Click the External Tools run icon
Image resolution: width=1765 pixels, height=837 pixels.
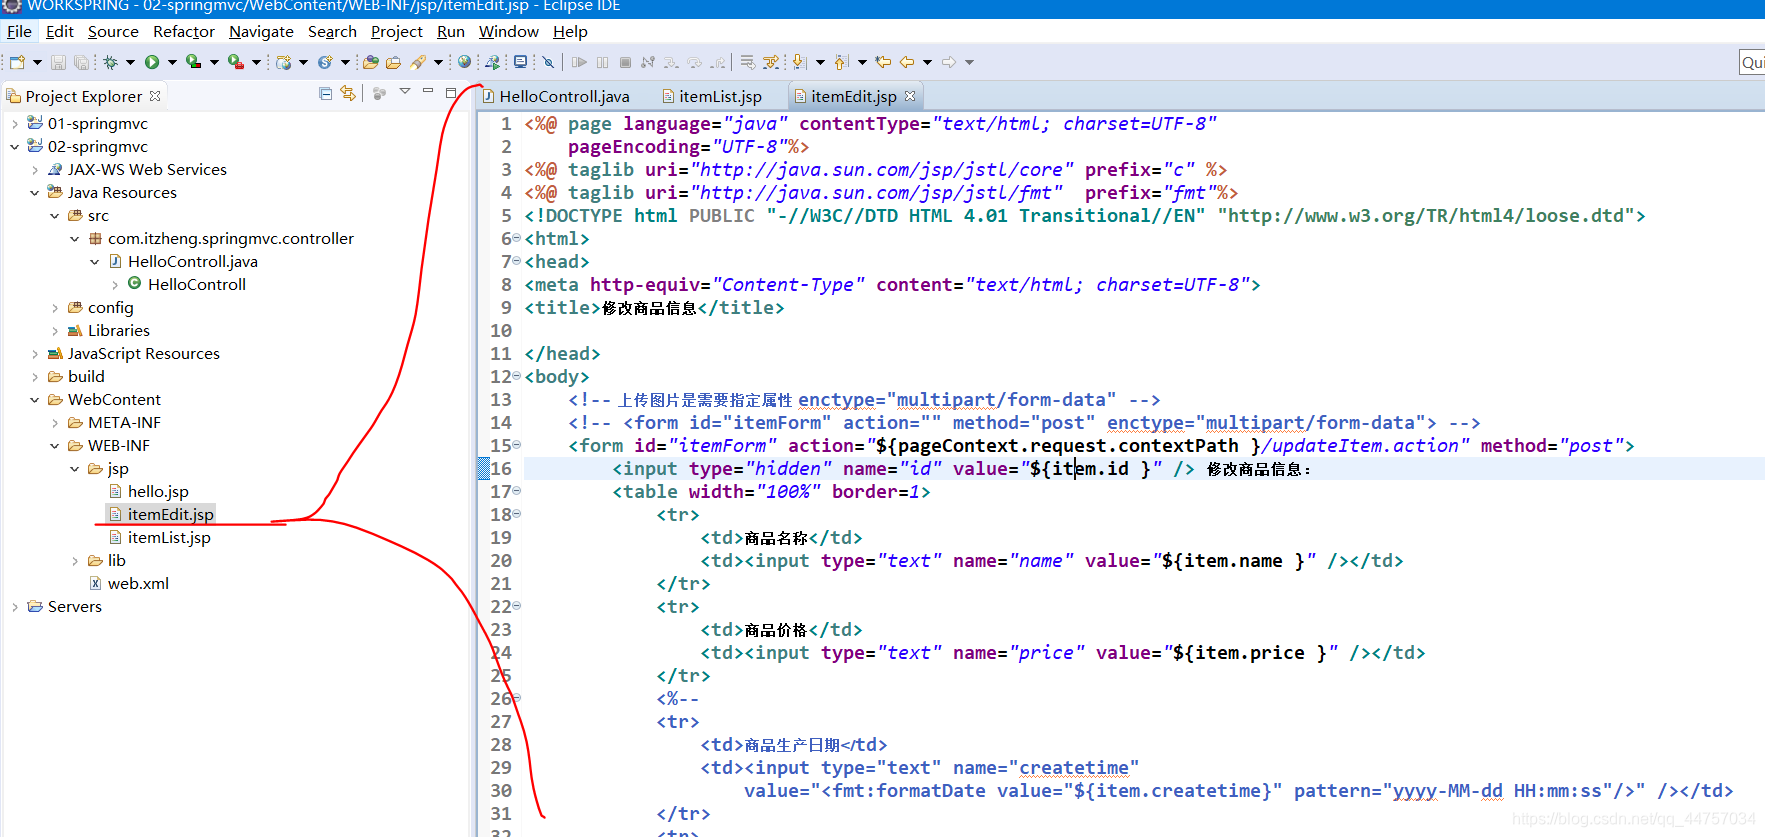point(236,62)
